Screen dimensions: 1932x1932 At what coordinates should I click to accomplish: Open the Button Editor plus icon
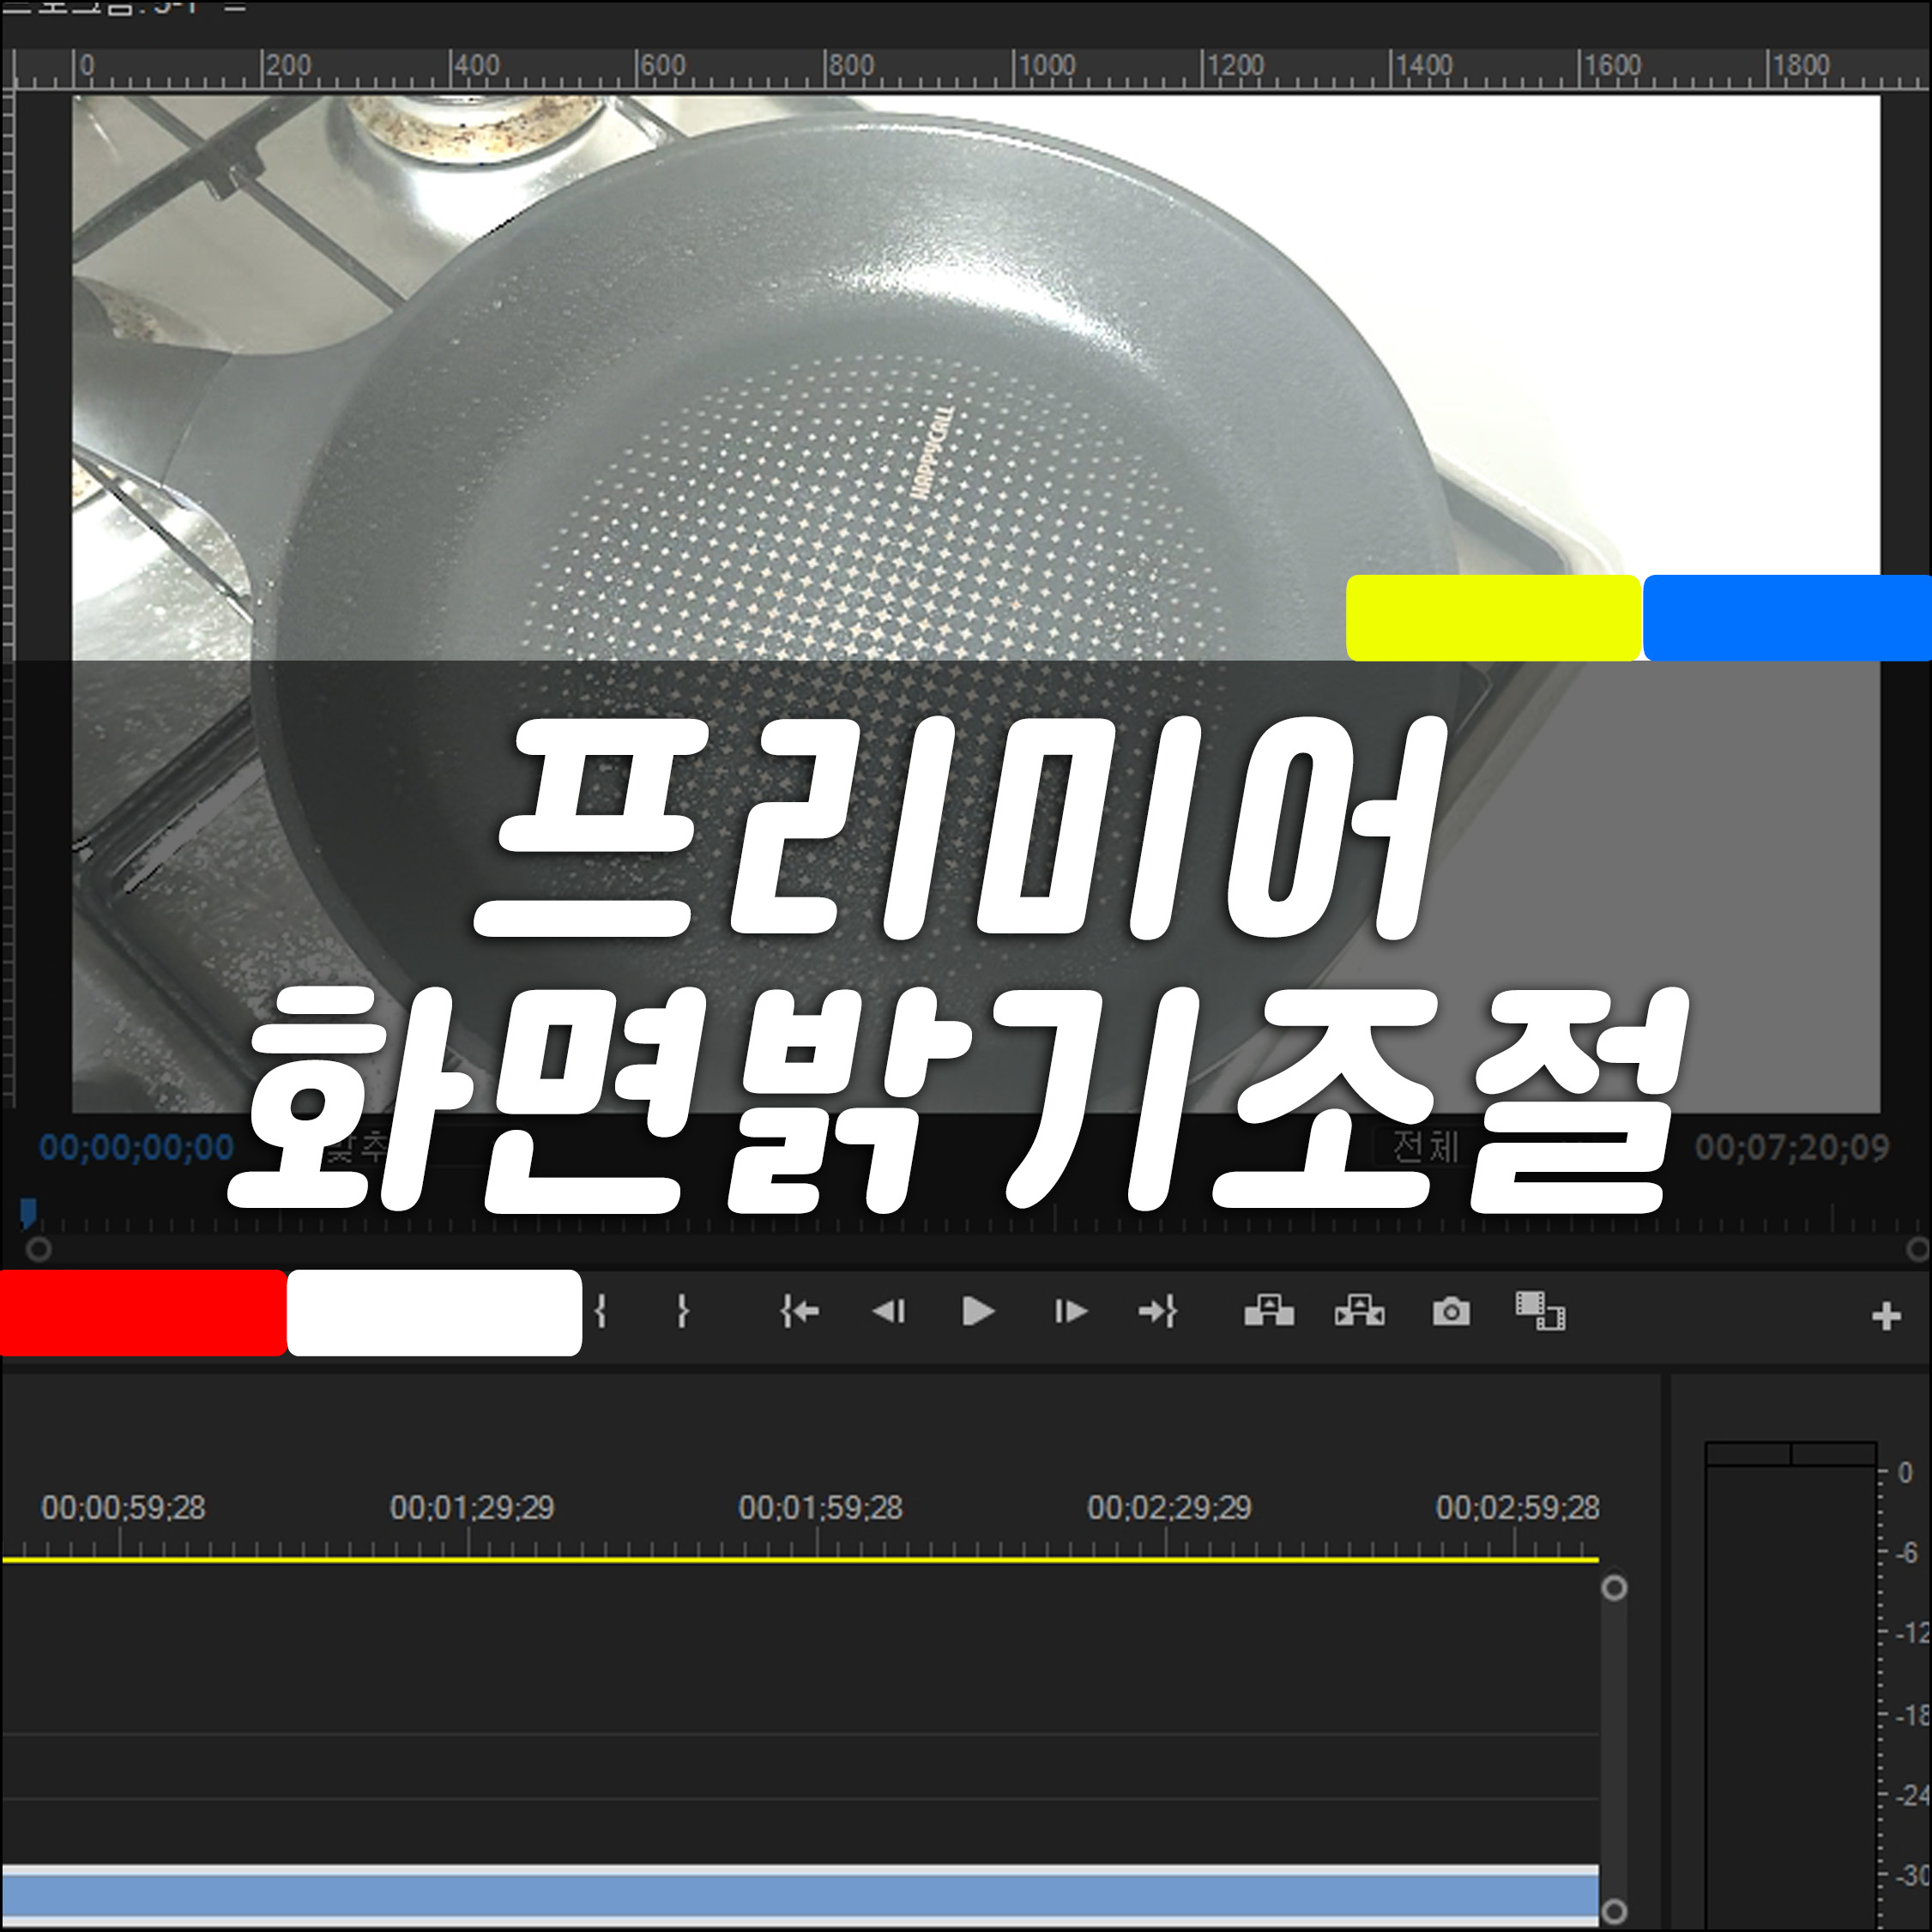(x=1886, y=1316)
